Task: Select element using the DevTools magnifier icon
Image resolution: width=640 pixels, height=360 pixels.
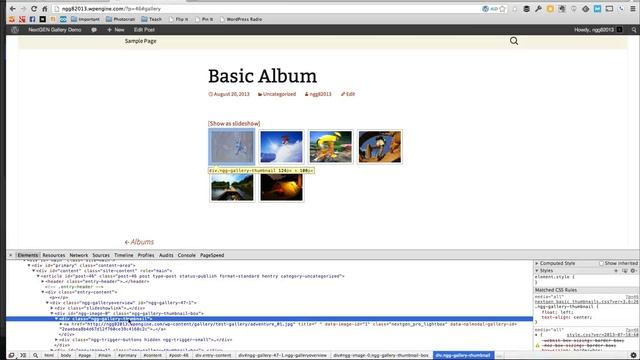Action: click(36, 356)
